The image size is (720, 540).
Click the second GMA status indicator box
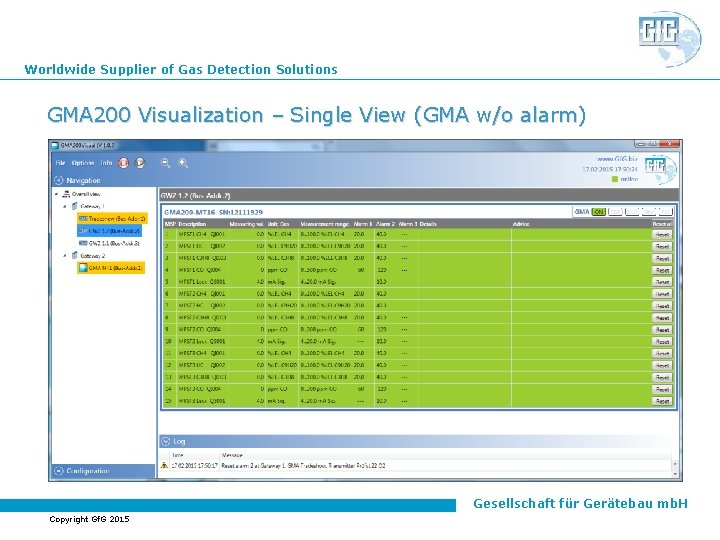point(615,212)
